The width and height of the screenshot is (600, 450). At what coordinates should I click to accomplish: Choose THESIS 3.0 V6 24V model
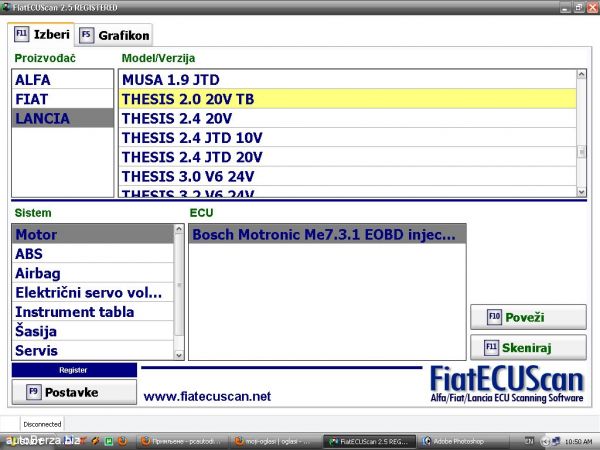[347, 176]
